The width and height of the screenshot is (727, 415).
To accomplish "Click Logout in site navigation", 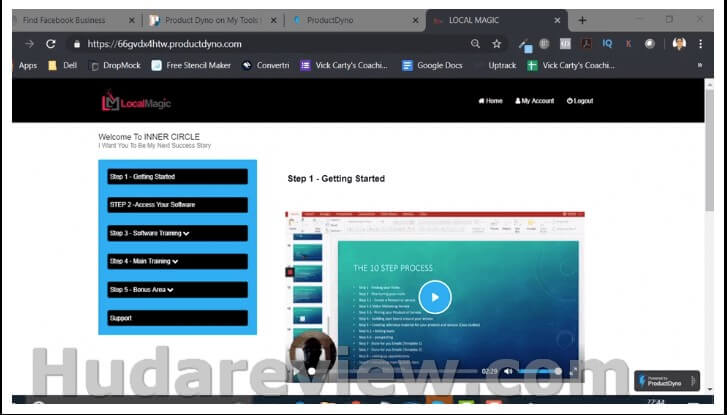I will coord(580,101).
